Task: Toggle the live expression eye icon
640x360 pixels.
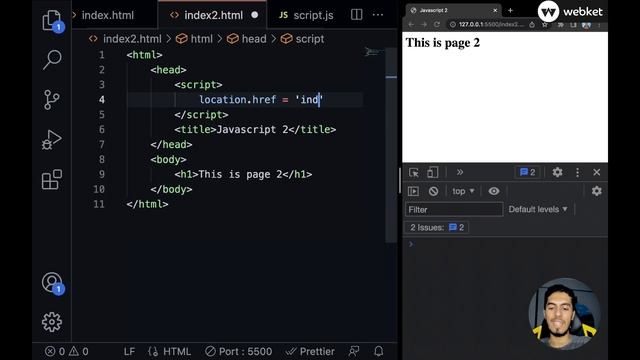Action: [x=493, y=191]
